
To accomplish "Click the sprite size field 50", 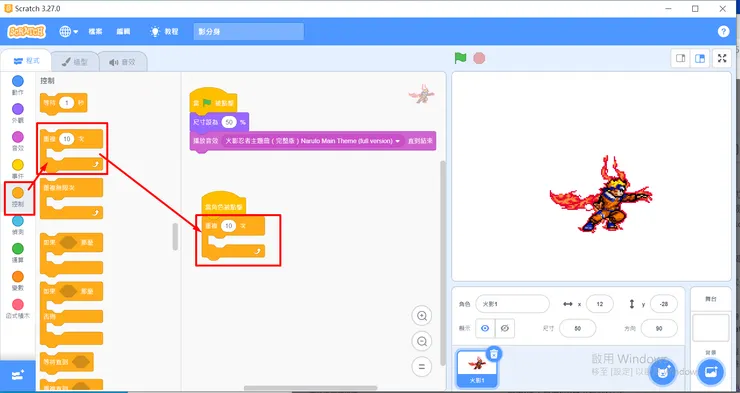I will (578, 328).
